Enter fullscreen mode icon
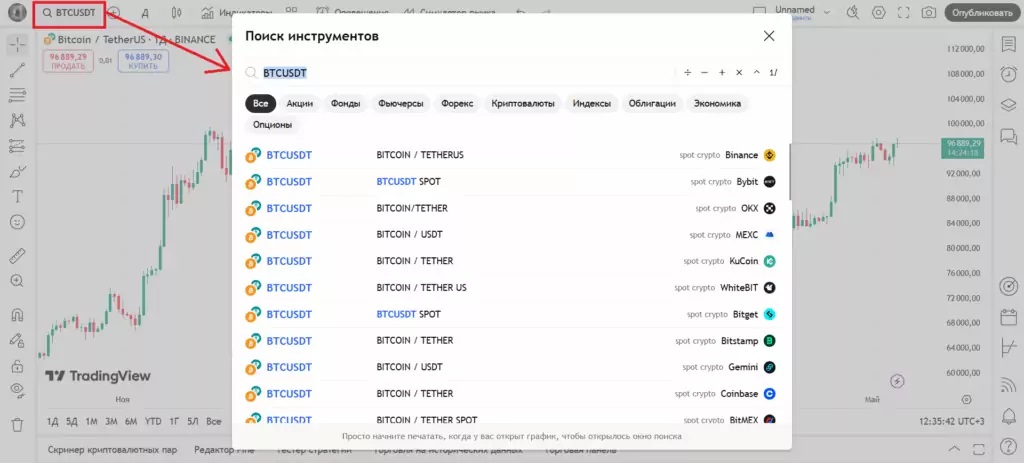1024x463 pixels. coord(904,12)
